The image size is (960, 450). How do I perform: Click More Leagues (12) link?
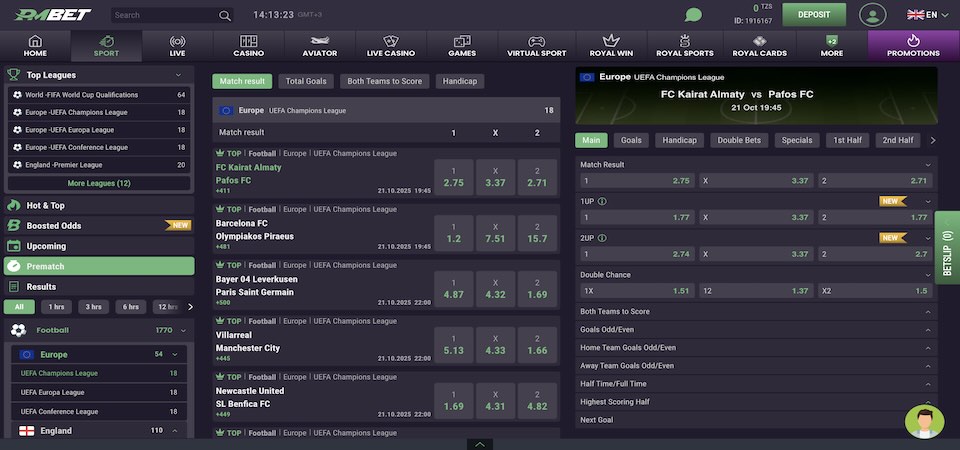98,184
